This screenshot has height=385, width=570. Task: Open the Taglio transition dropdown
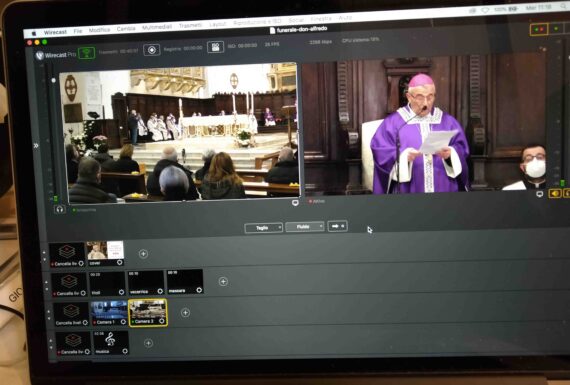tap(264, 228)
